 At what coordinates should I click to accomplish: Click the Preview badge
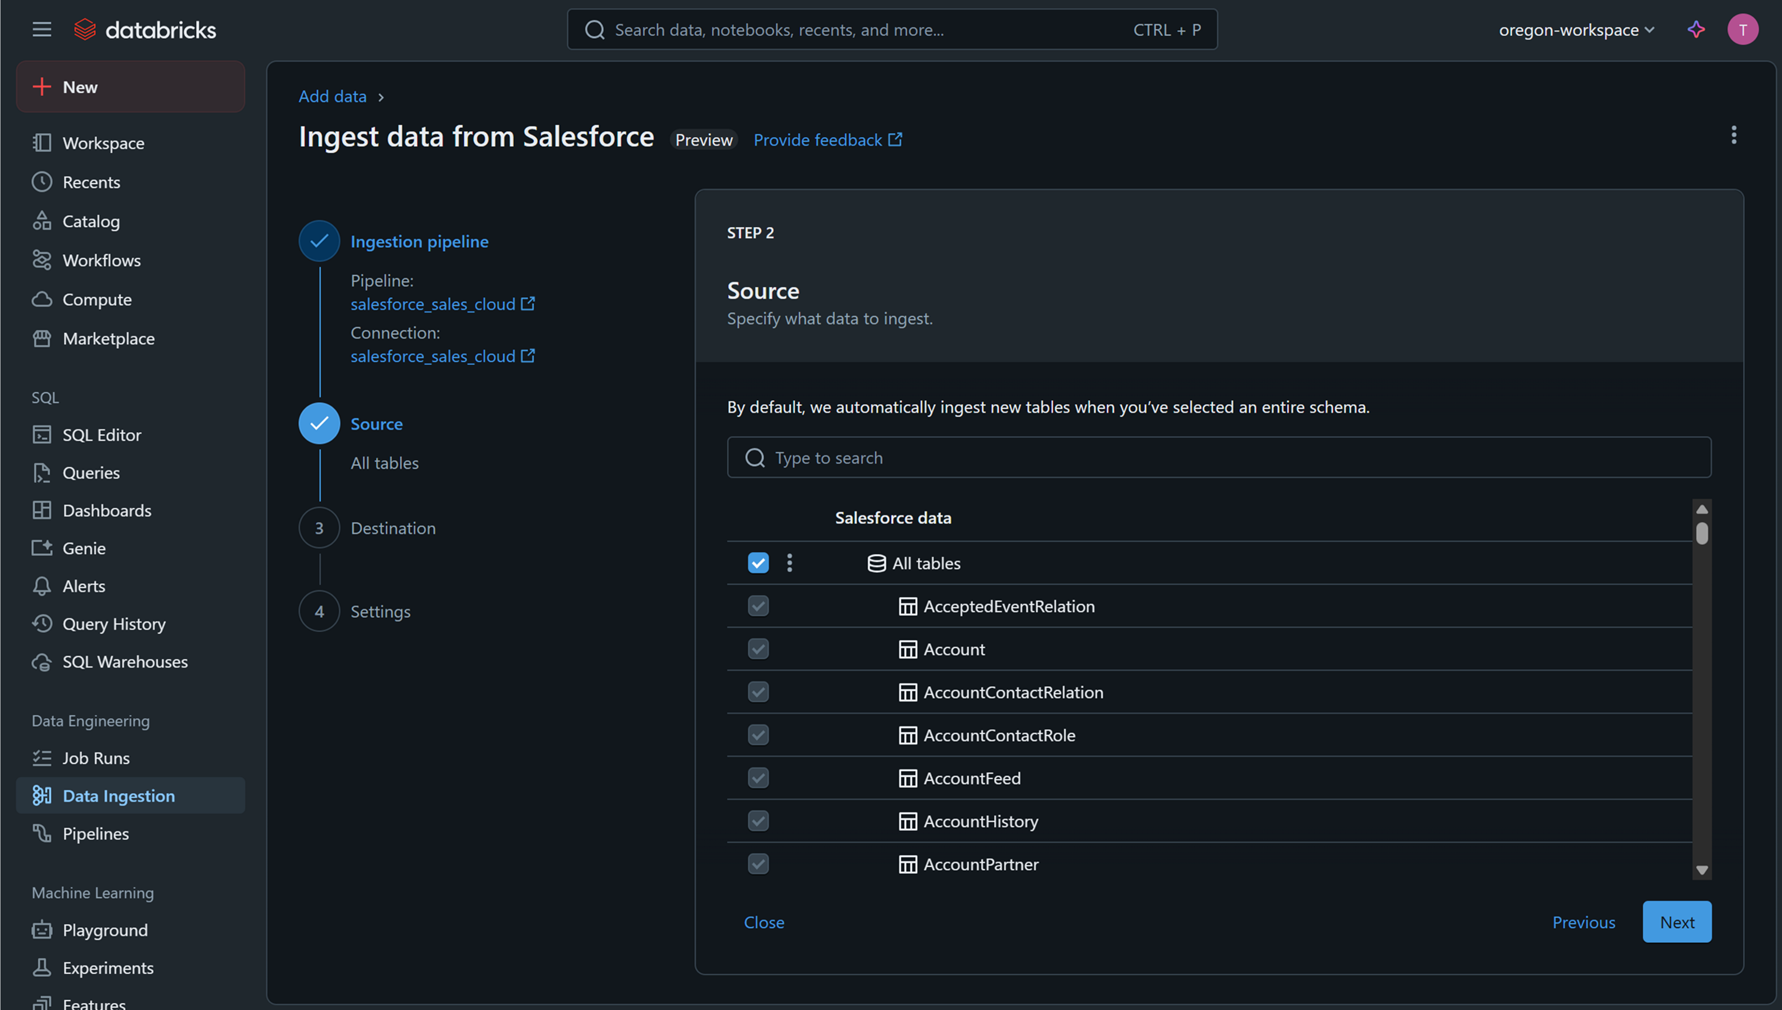tap(704, 140)
